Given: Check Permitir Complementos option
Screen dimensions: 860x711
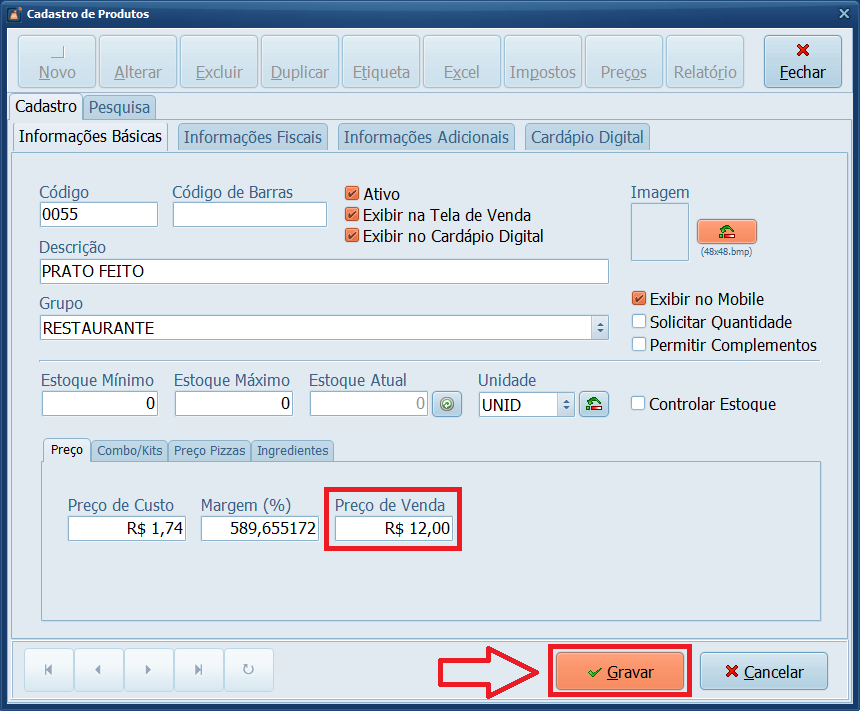Looking at the screenshot, I should (639, 345).
